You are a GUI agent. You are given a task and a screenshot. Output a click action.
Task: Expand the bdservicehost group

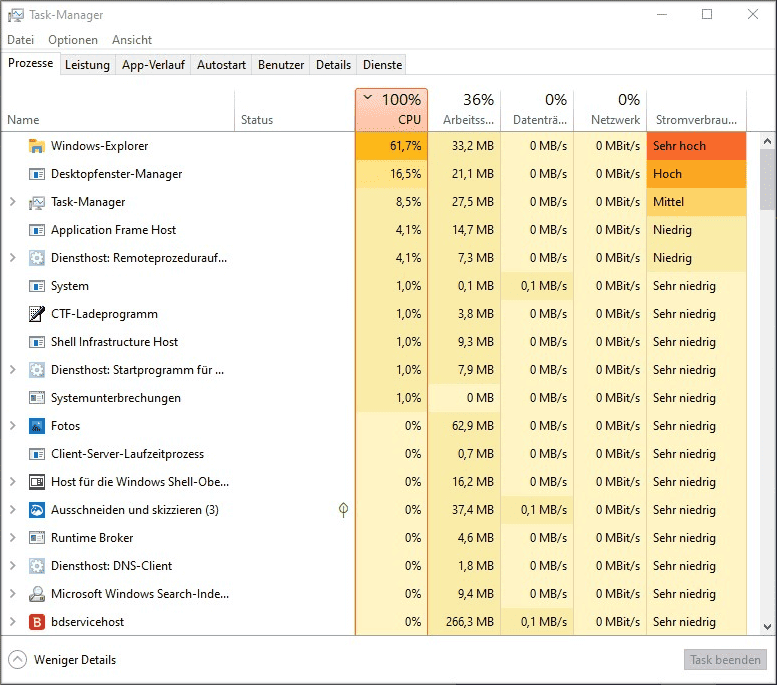click(x=13, y=622)
